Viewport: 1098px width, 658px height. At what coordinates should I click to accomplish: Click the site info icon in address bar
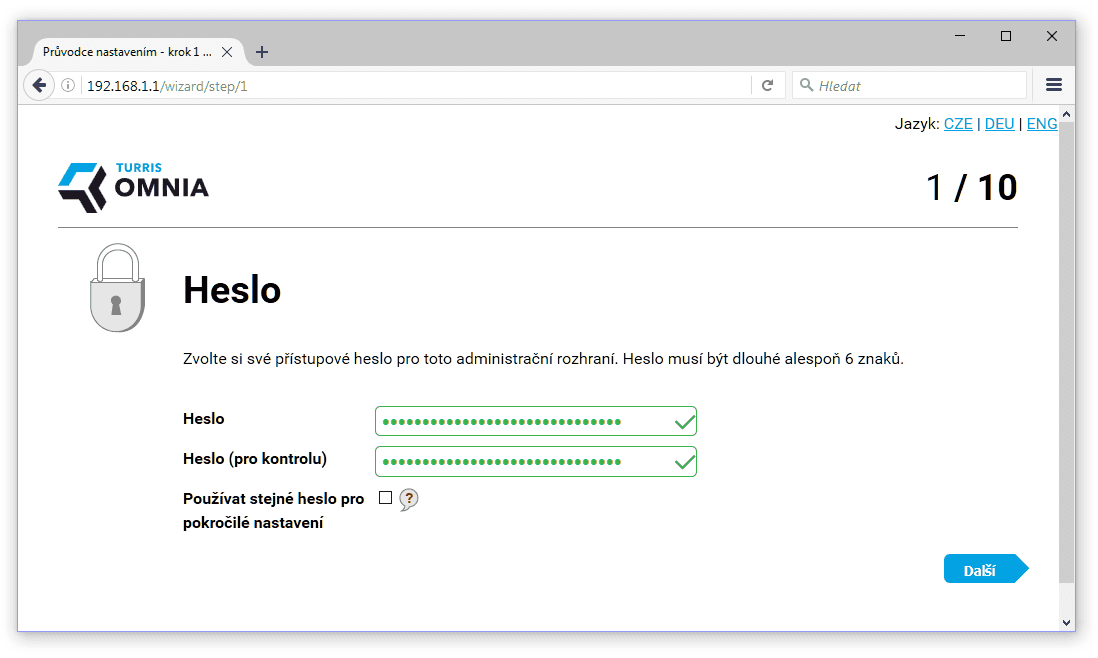click(68, 86)
